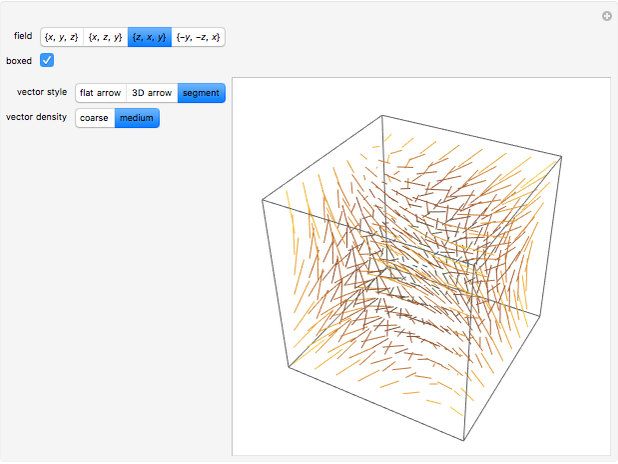Click the 'vector style' label
The width and height of the screenshot is (618, 464).
point(42,92)
